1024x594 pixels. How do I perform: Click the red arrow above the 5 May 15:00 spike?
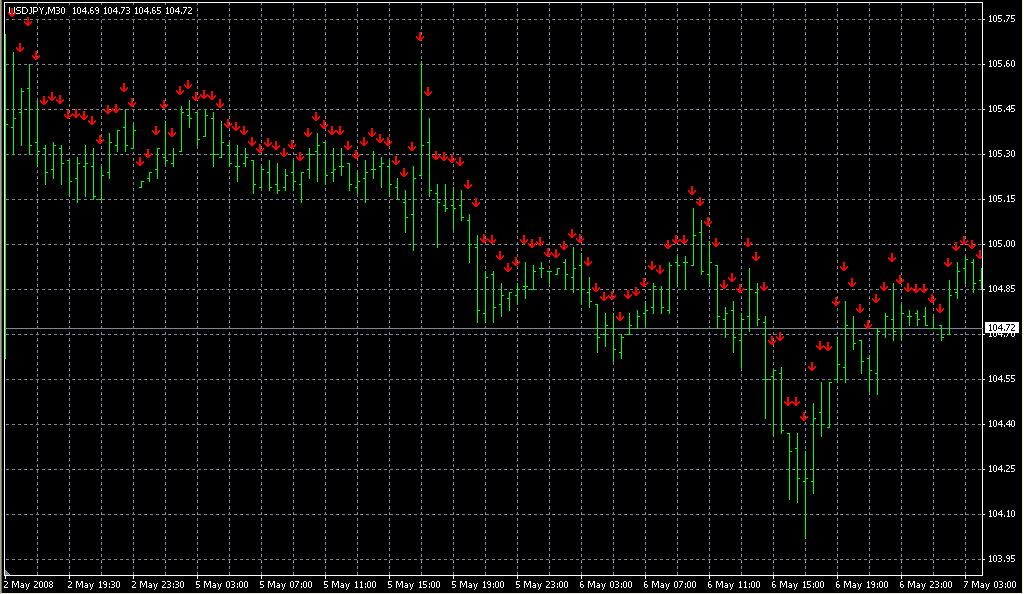[x=420, y=37]
